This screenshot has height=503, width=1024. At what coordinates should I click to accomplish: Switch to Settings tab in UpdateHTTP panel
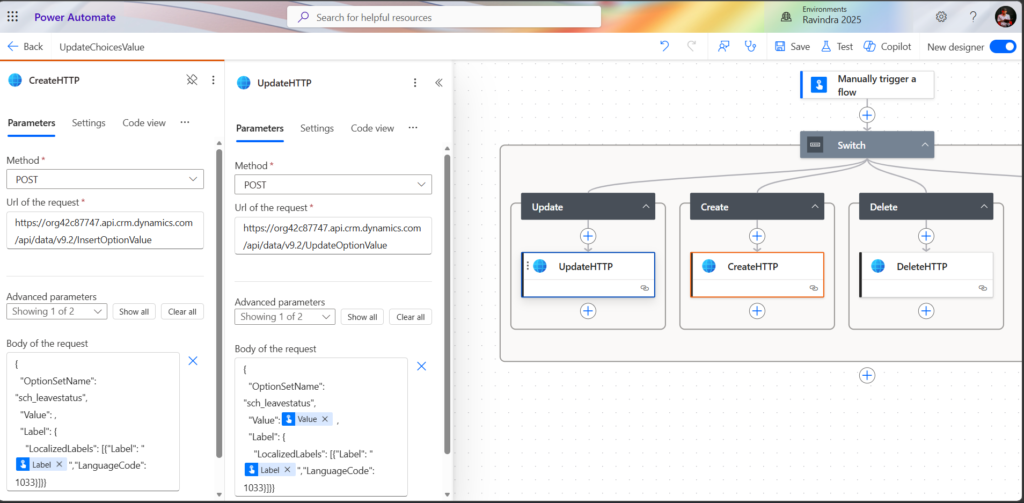(317, 128)
